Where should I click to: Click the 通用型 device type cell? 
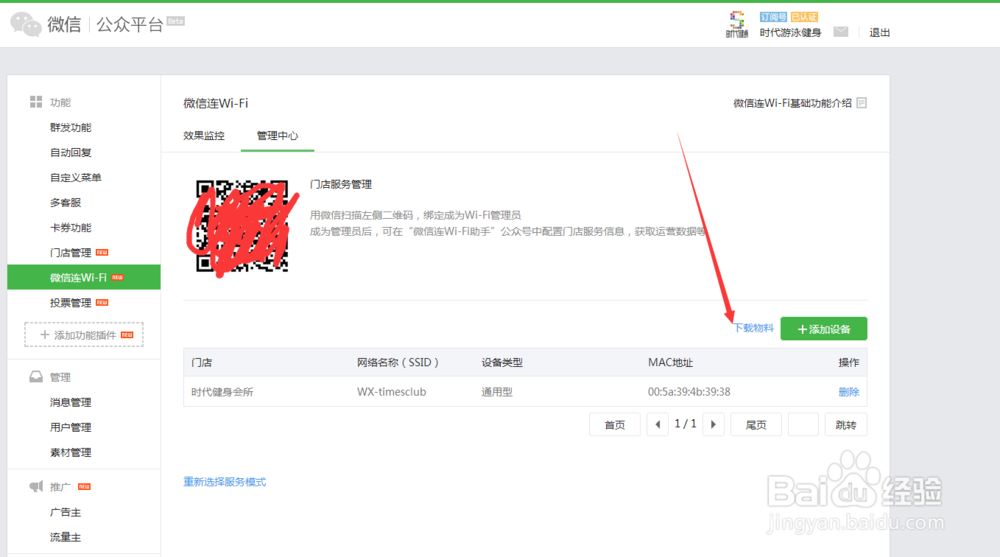click(497, 392)
